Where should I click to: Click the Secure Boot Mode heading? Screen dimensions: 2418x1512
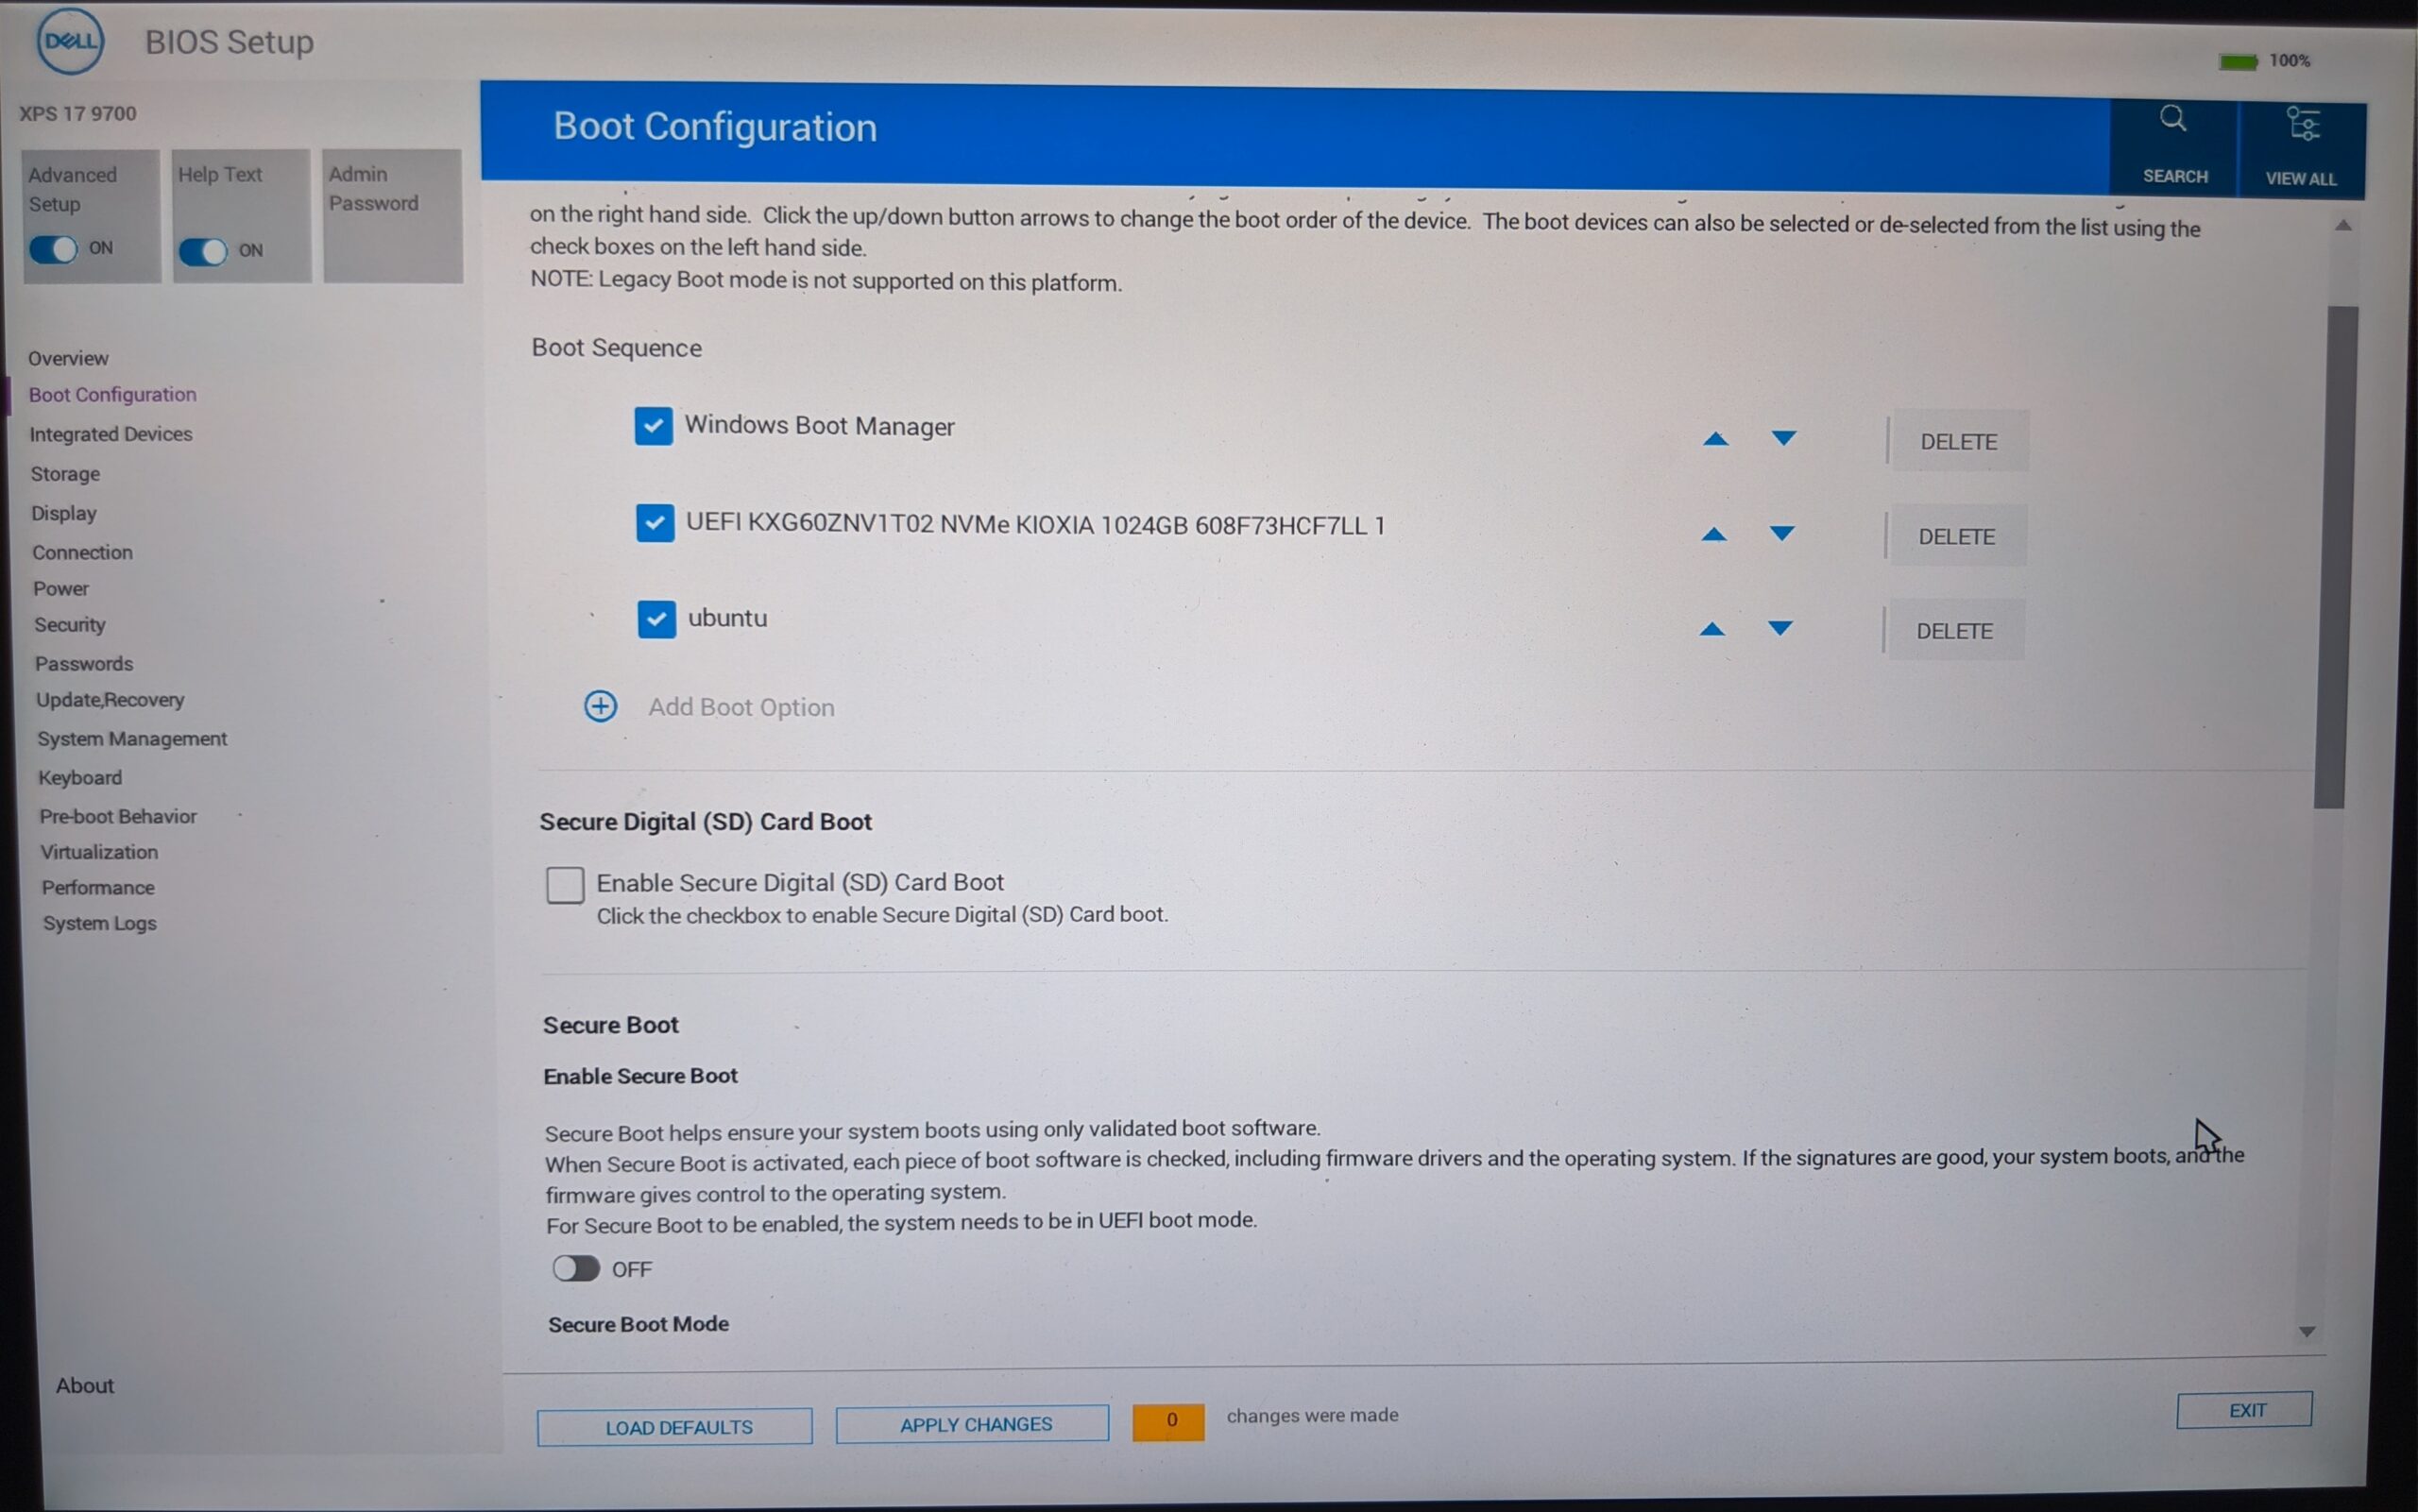(x=638, y=1324)
